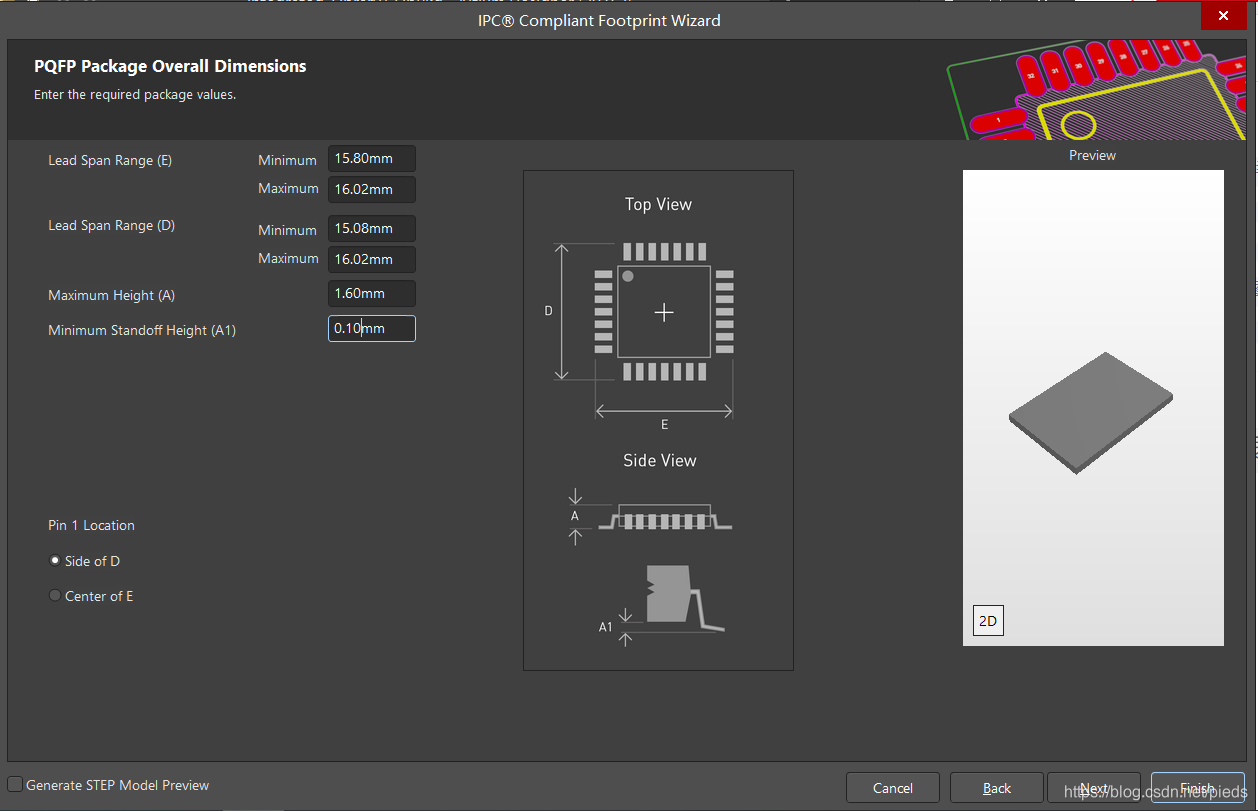1258x811 pixels.
Task: Click the gray 3D package model in Preview
Action: pyautogui.click(x=1091, y=412)
